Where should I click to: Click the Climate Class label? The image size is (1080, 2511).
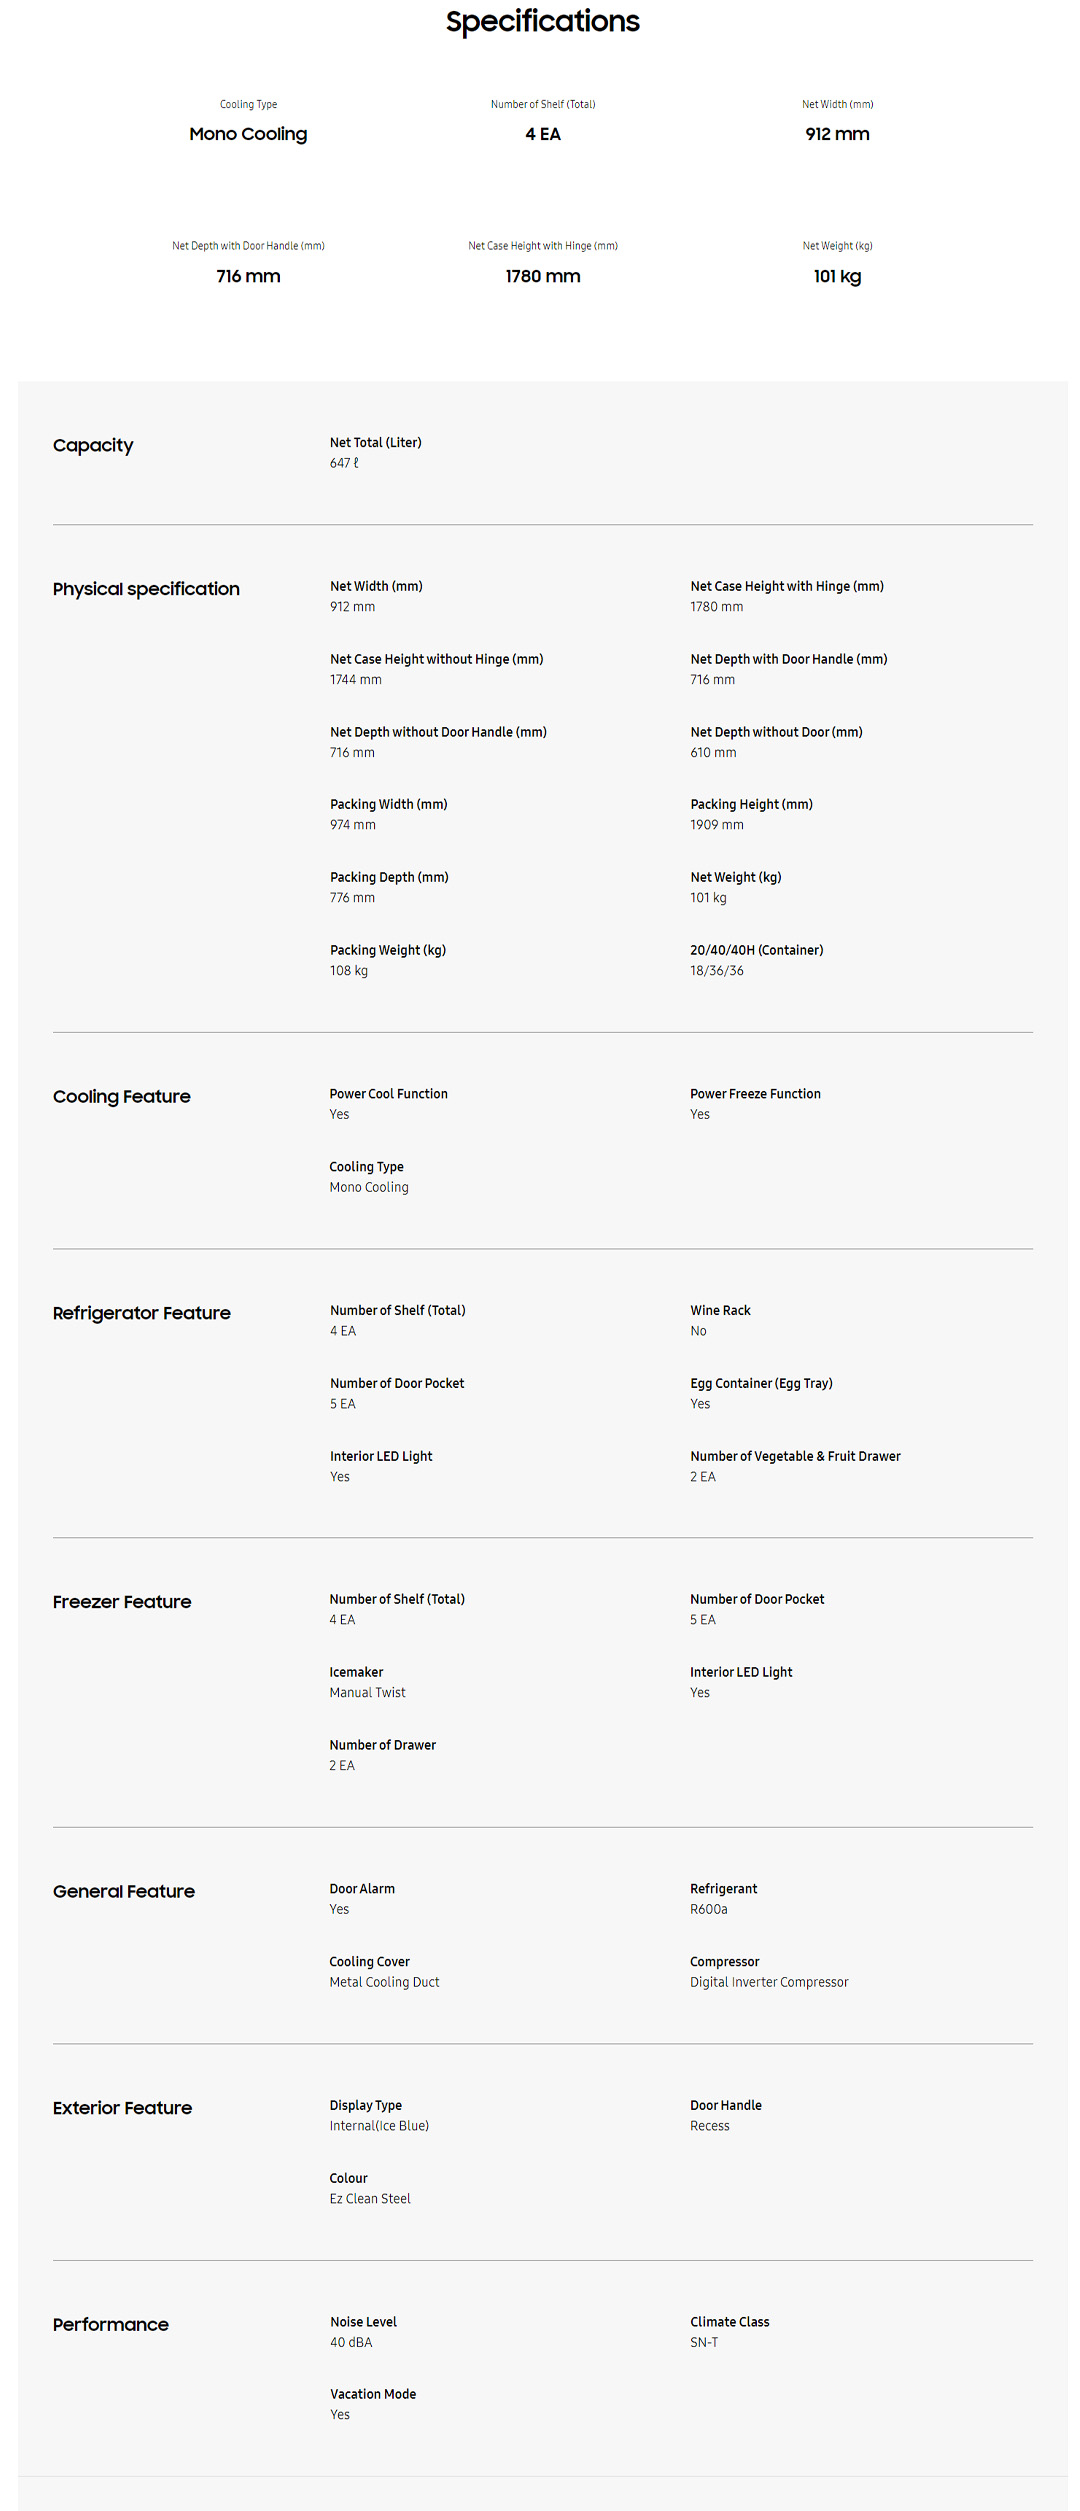click(730, 2322)
